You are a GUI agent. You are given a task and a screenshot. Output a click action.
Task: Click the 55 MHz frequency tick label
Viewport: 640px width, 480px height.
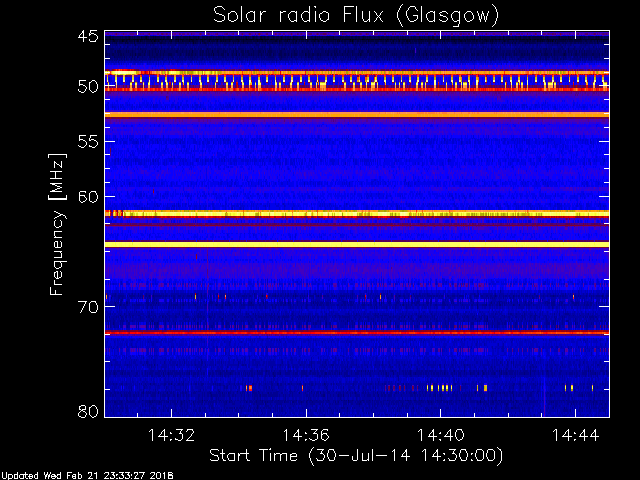click(x=87, y=142)
